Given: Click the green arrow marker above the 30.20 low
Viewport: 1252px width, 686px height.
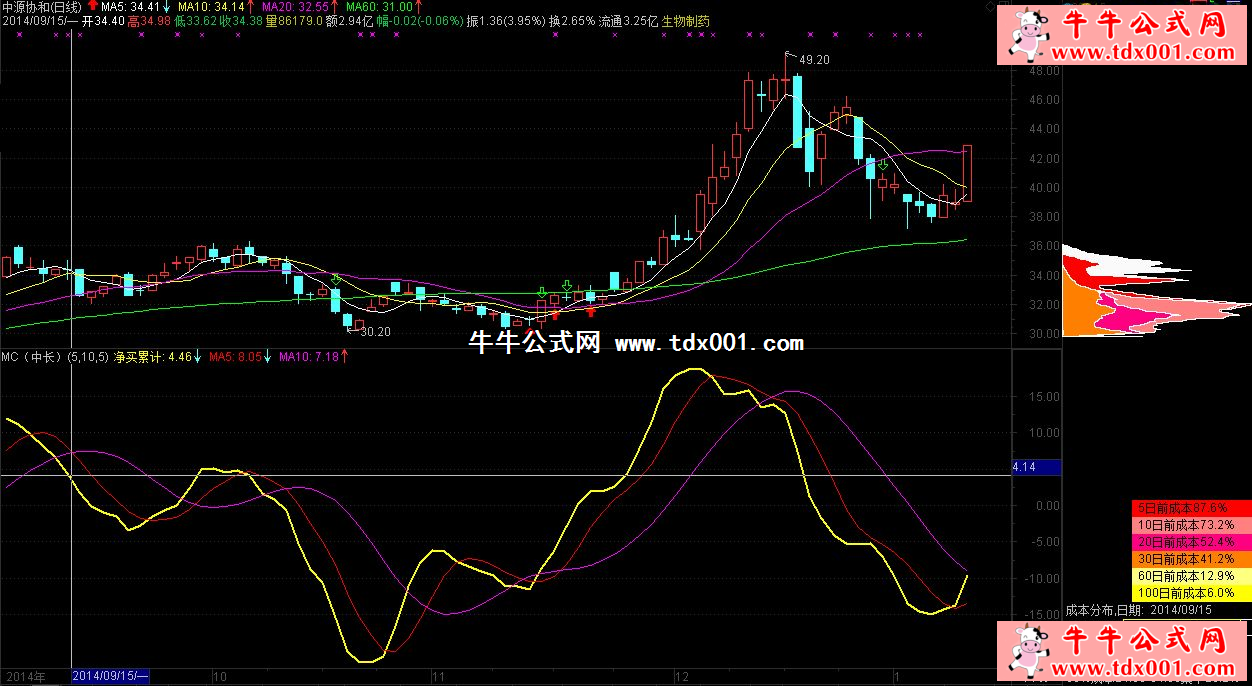Looking at the screenshot, I should [x=337, y=279].
